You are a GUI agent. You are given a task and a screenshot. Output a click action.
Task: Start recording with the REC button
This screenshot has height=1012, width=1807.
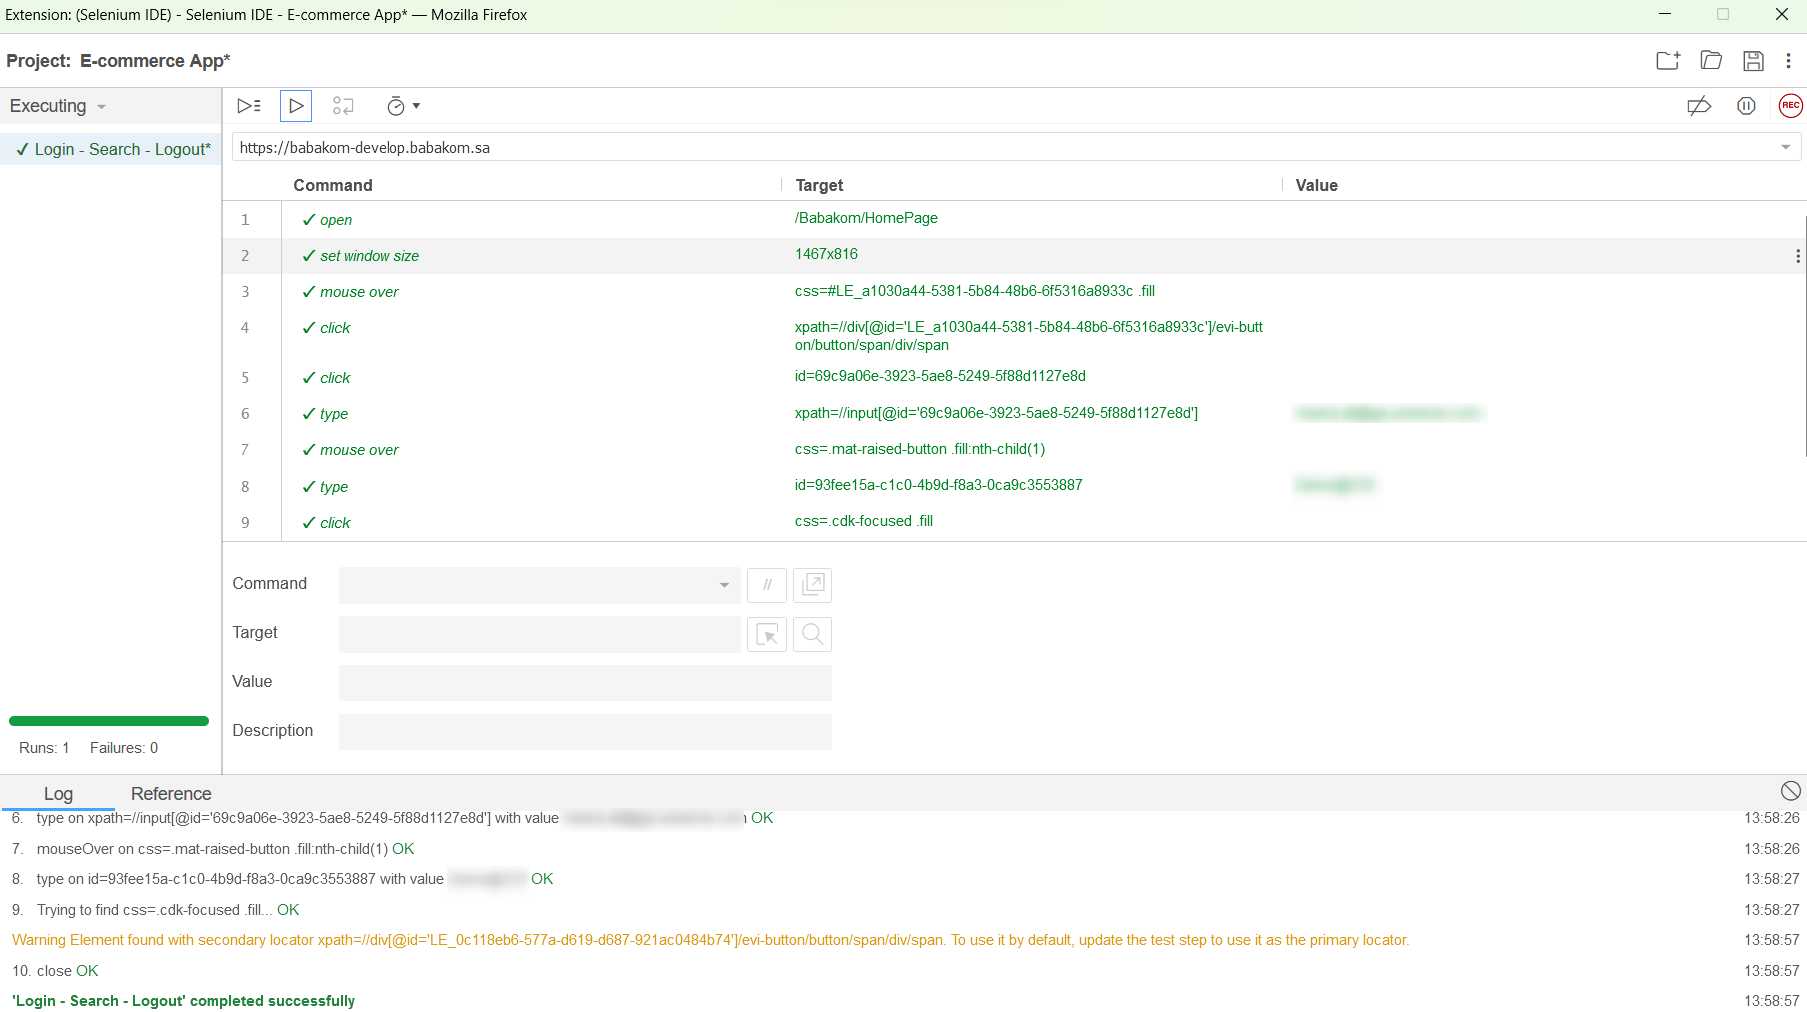[x=1790, y=105]
